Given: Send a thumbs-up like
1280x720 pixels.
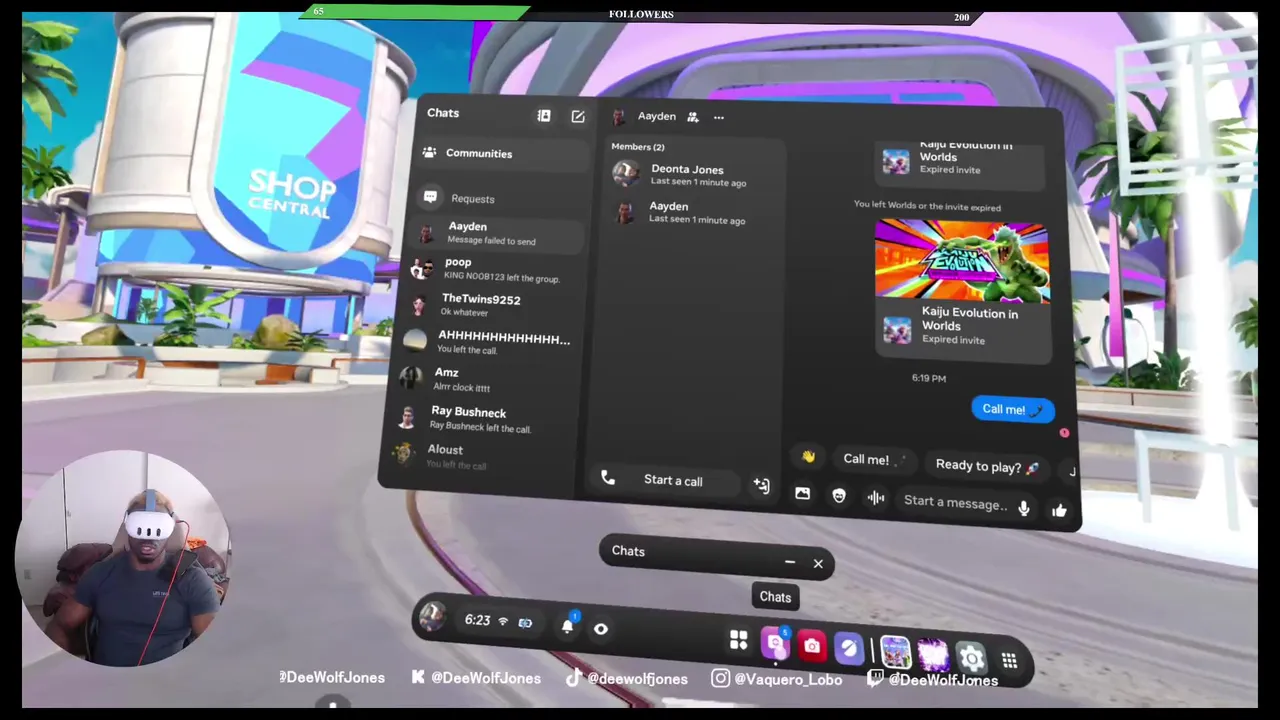Looking at the screenshot, I should click(1059, 511).
